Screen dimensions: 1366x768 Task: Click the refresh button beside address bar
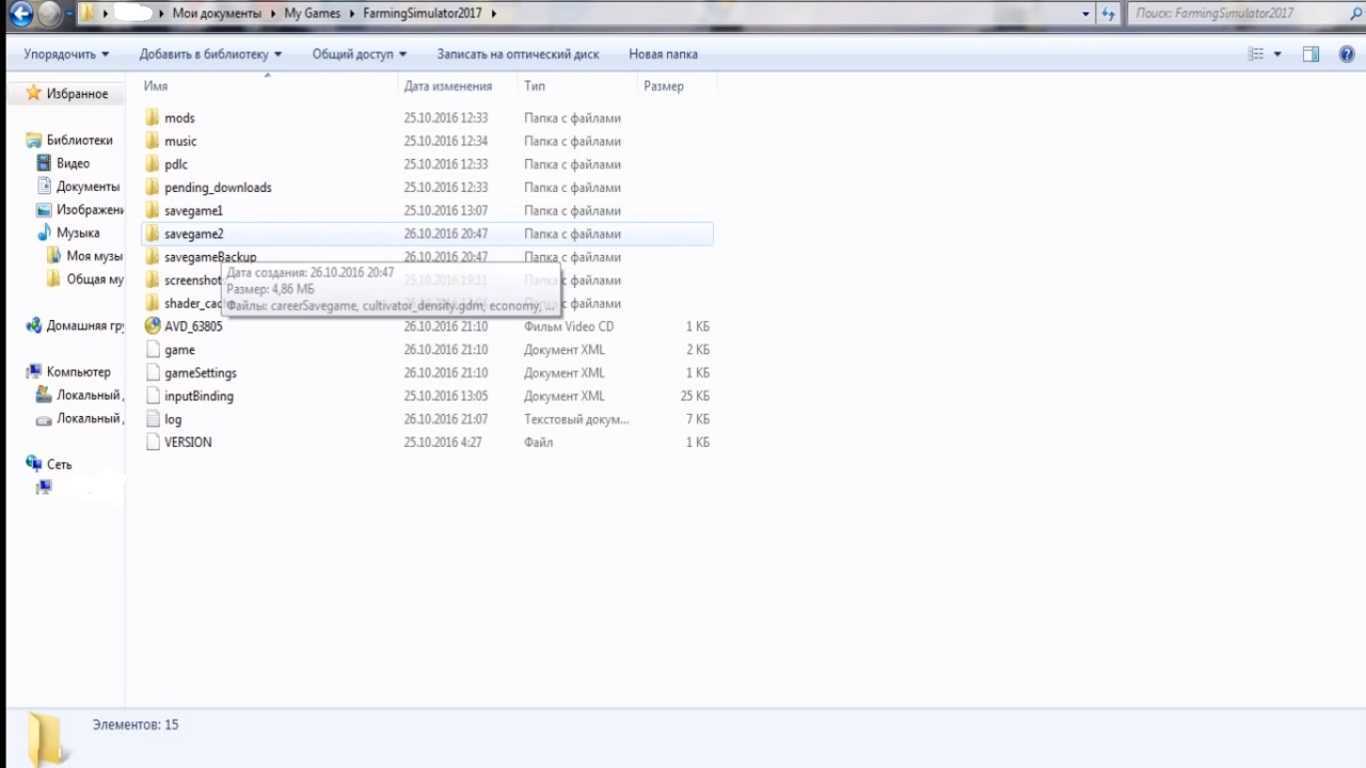1107,14
